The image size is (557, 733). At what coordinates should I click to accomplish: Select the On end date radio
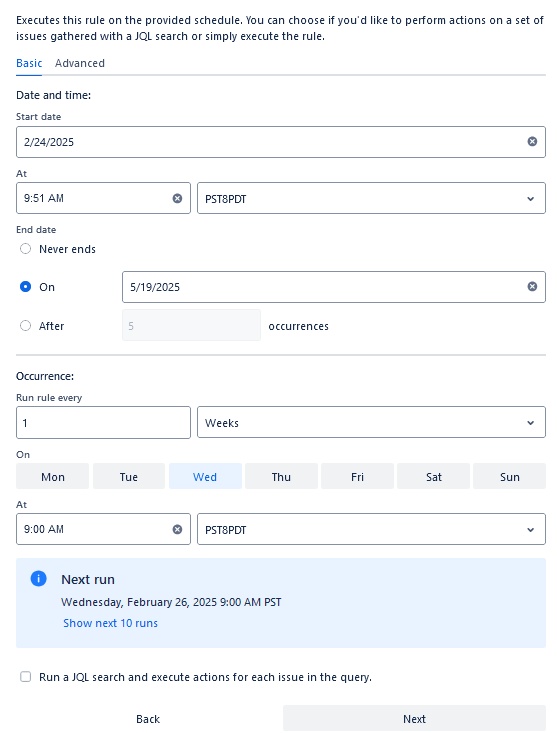(26, 287)
